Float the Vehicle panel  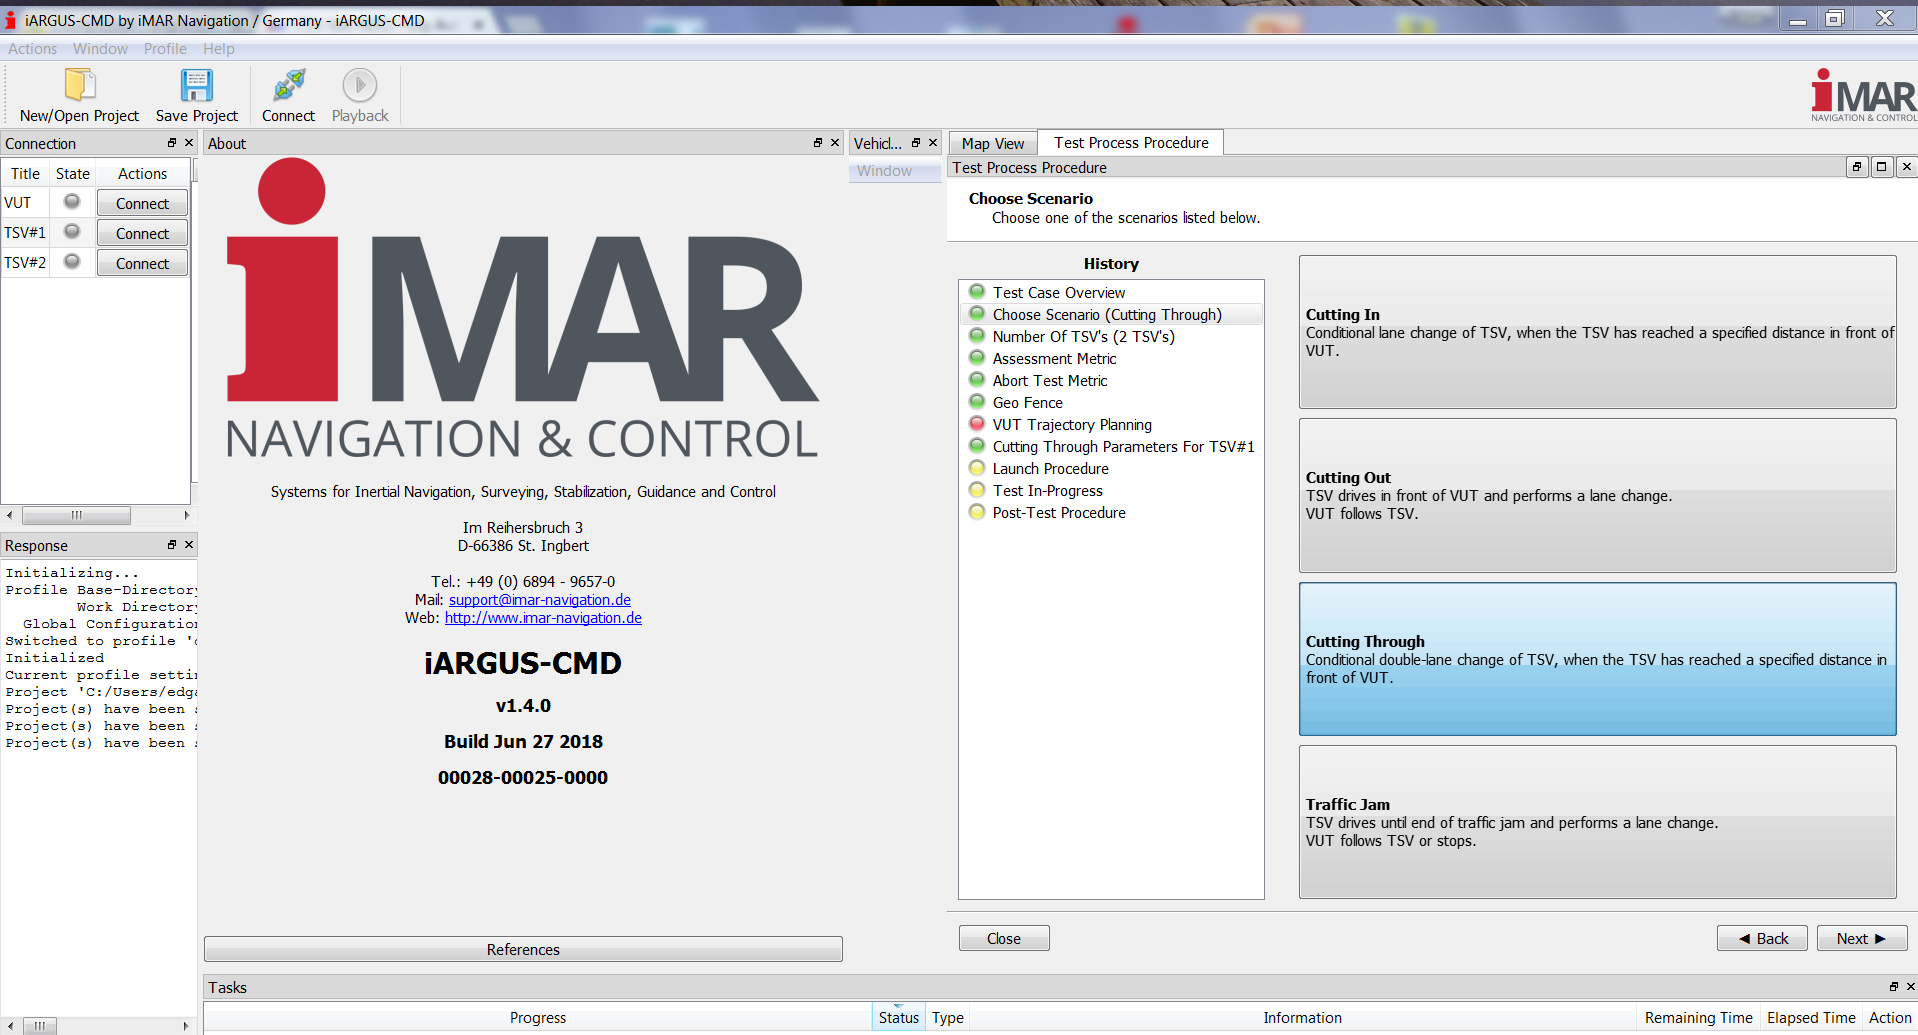click(x=916, y=143)
